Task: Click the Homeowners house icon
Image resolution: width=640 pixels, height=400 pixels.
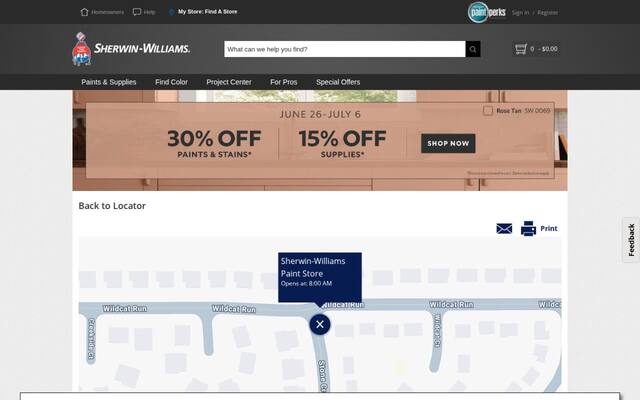Action: point(84,12)
